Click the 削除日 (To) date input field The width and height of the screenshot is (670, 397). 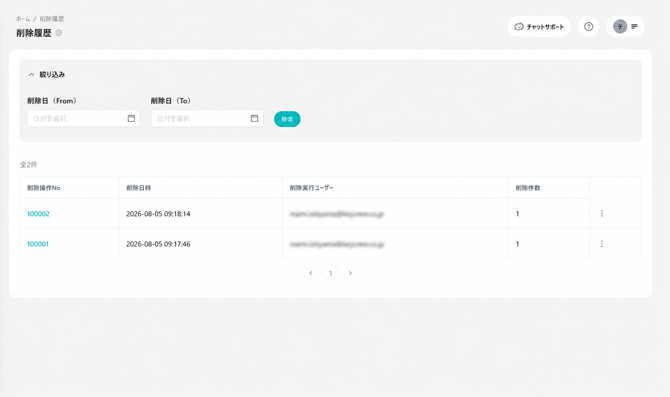(x=207, y=118)
